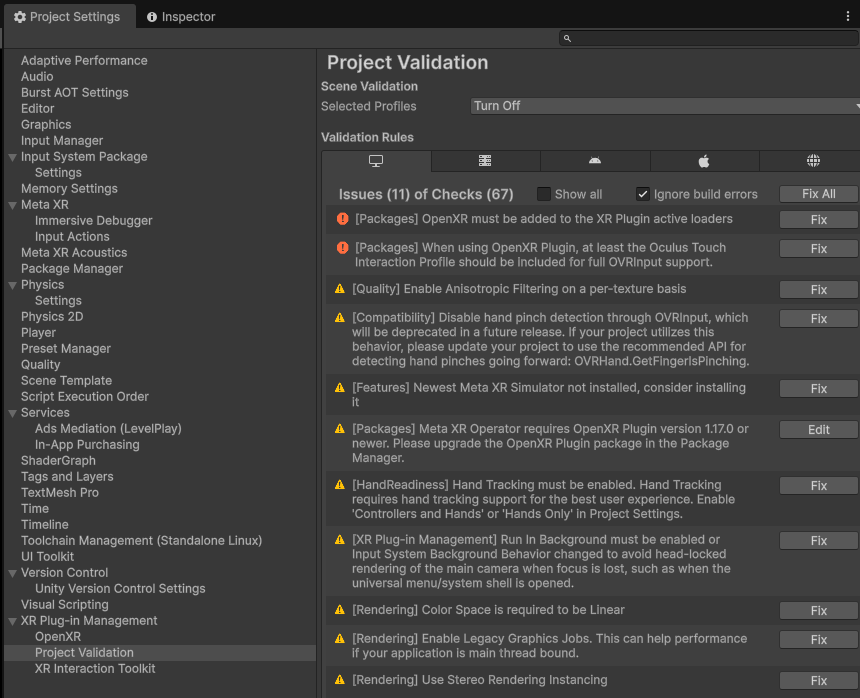
Task: Open Script Execution Order settings
Action: [x=84, y=396]
